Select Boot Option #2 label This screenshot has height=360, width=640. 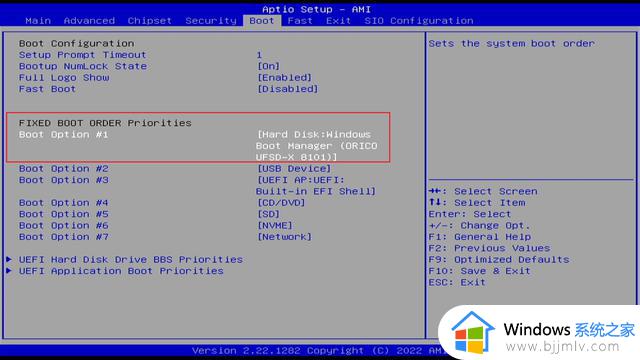63,169
